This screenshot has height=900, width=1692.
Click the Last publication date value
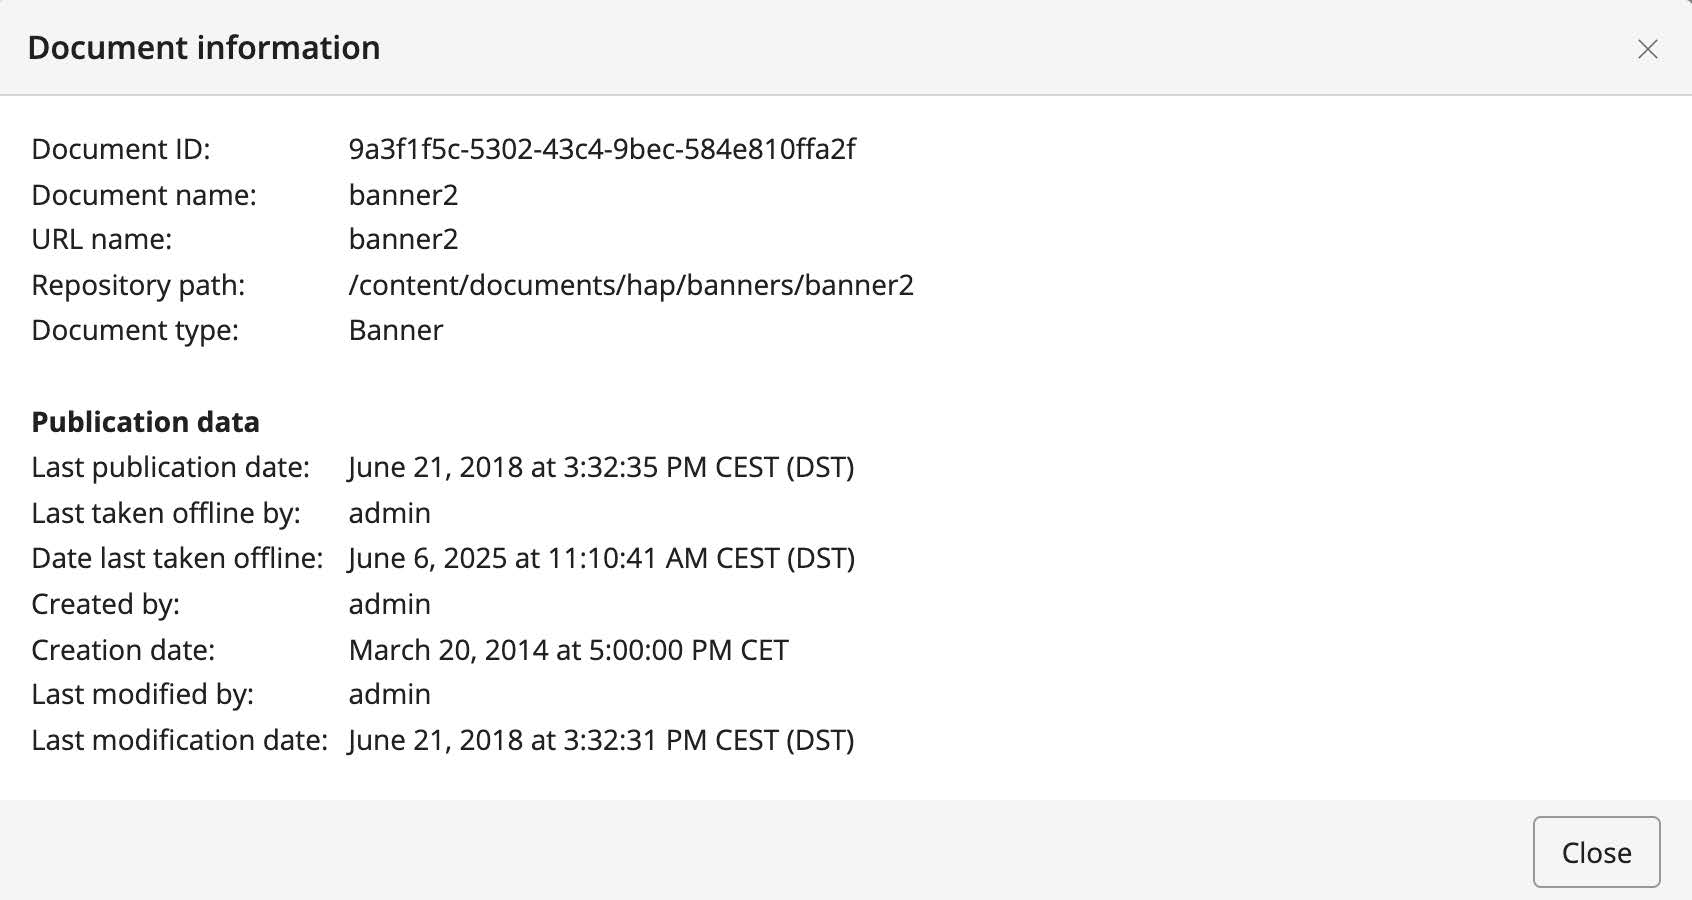pyautogui.click(x=601, y=467)
